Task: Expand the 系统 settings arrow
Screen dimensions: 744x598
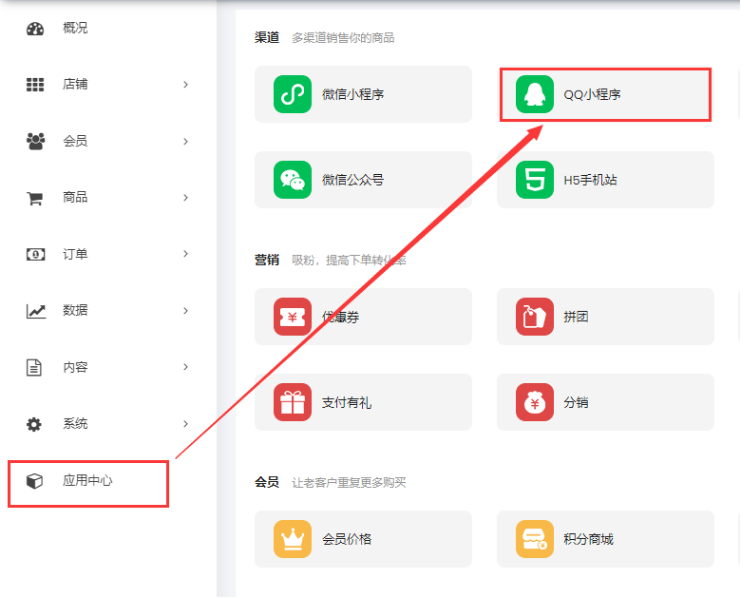Action: click(x=186, y=424)
